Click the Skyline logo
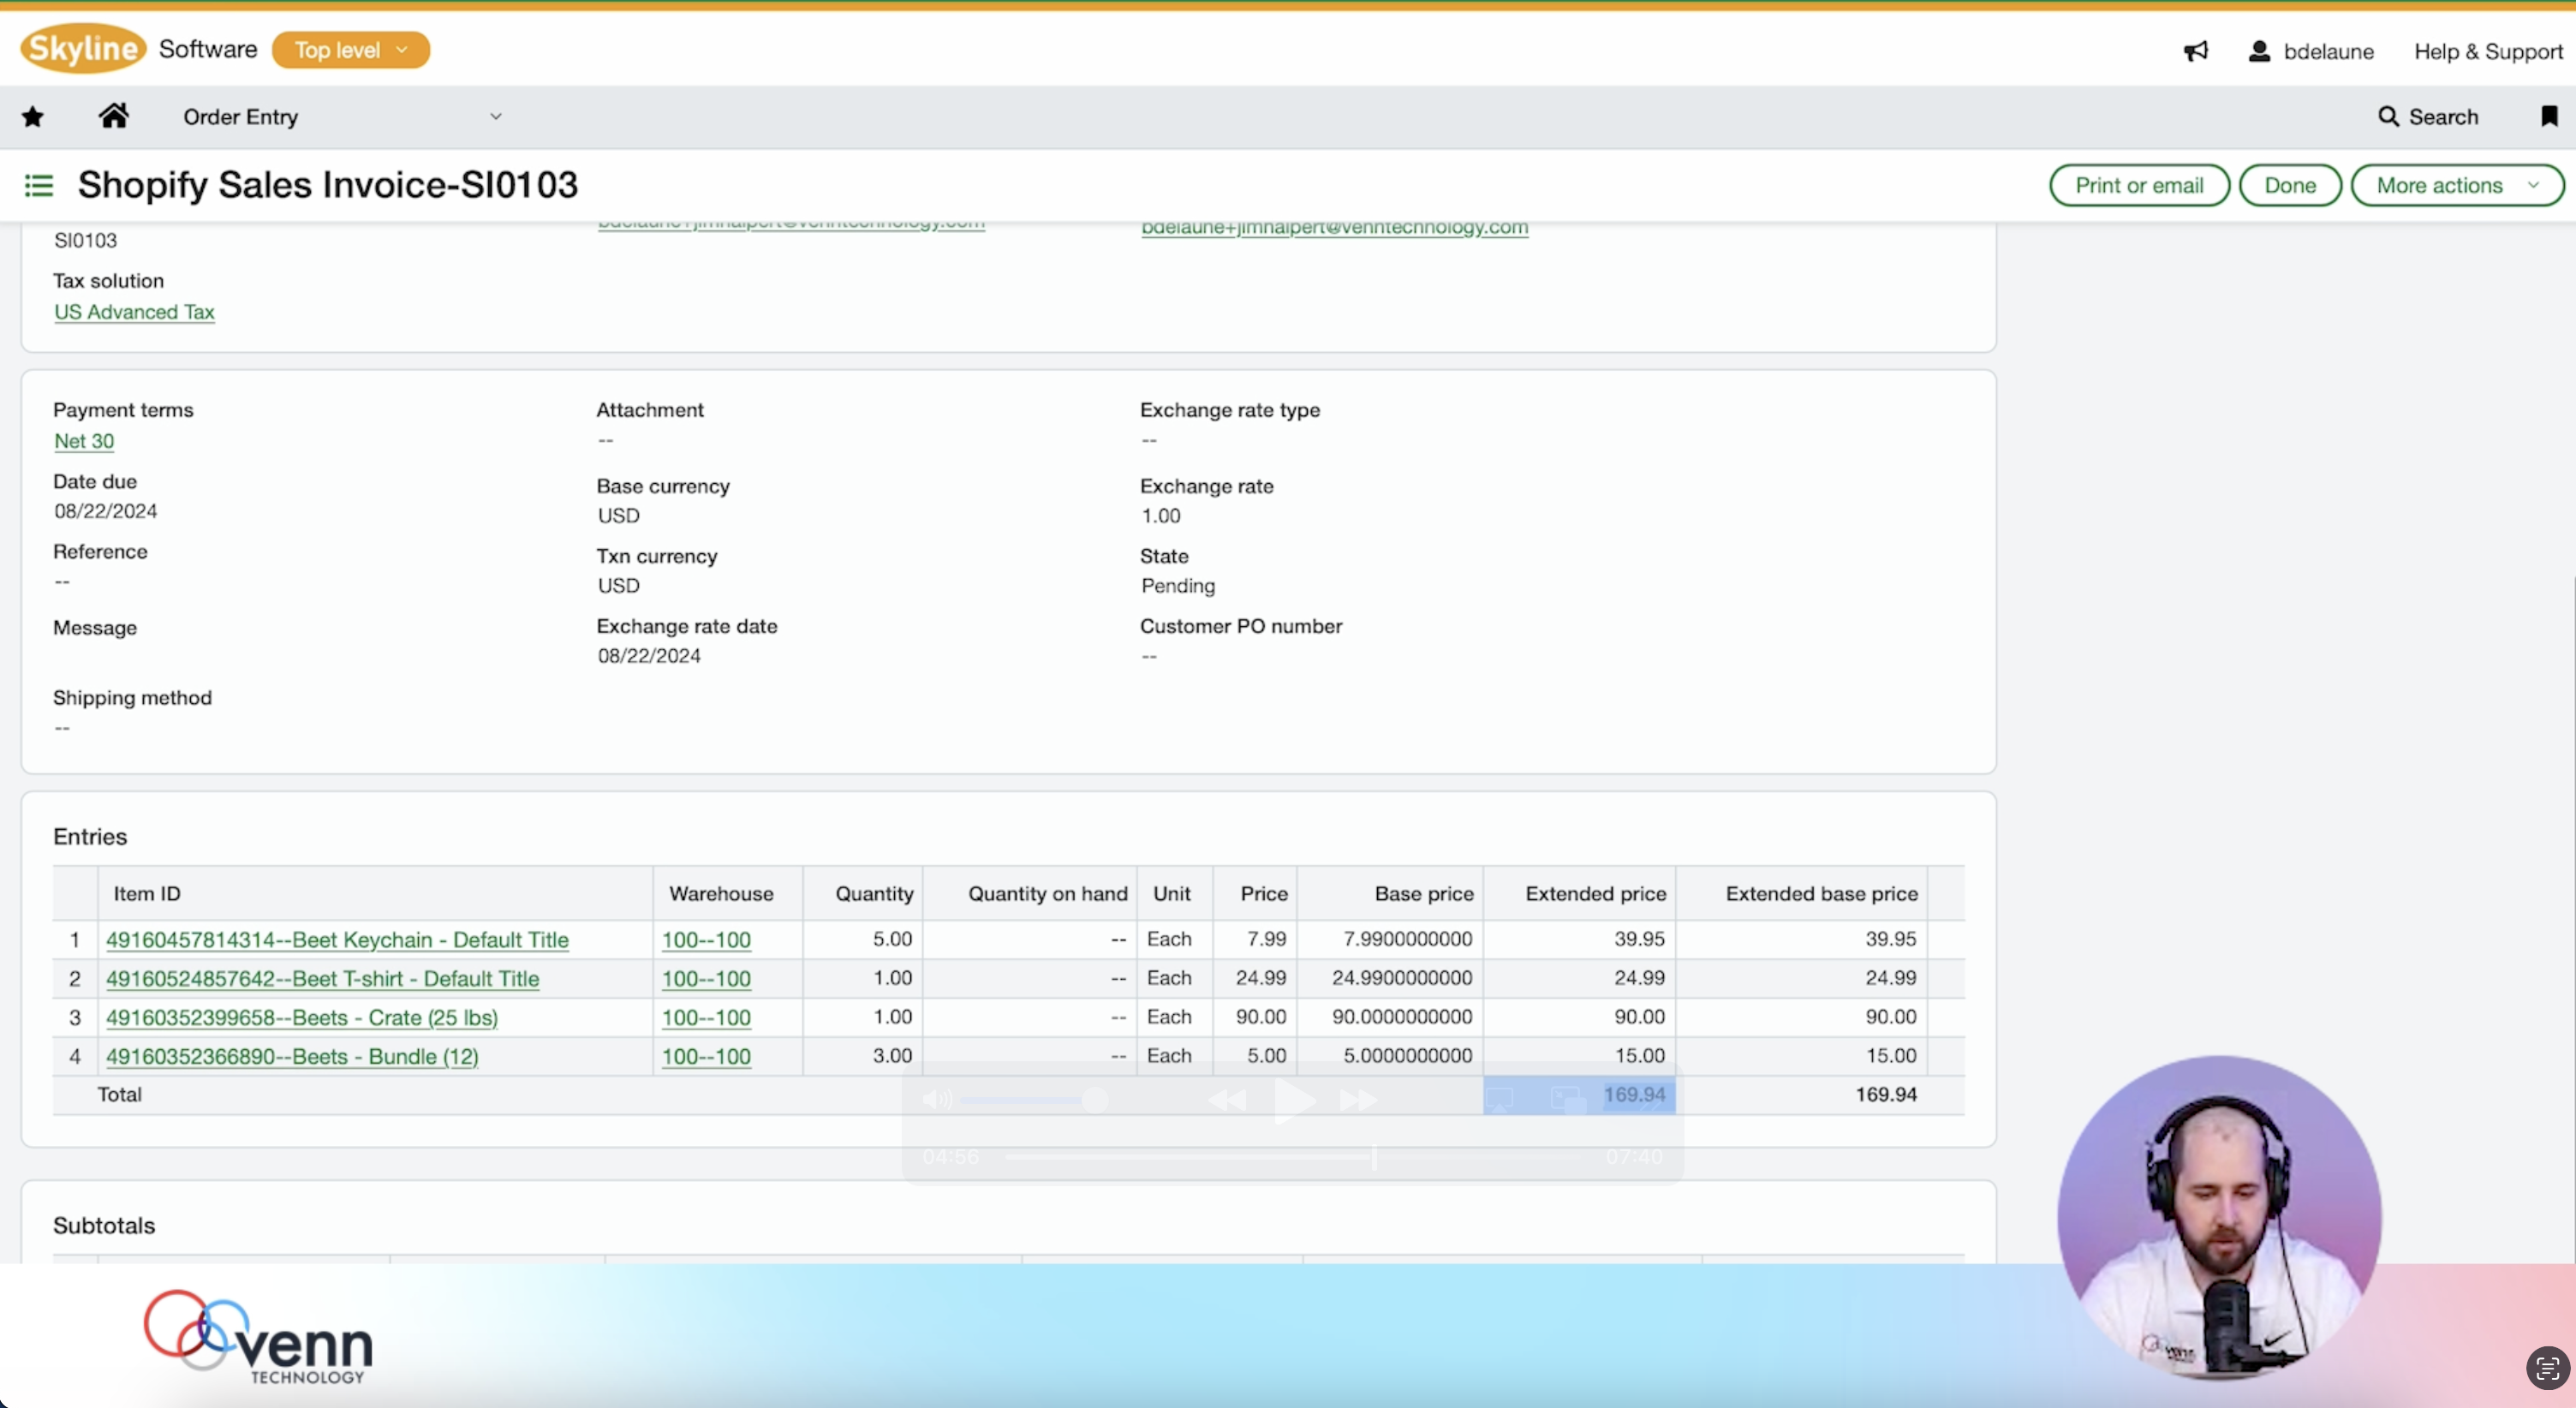The image size is (2576, 1408). tap(83, 49)
